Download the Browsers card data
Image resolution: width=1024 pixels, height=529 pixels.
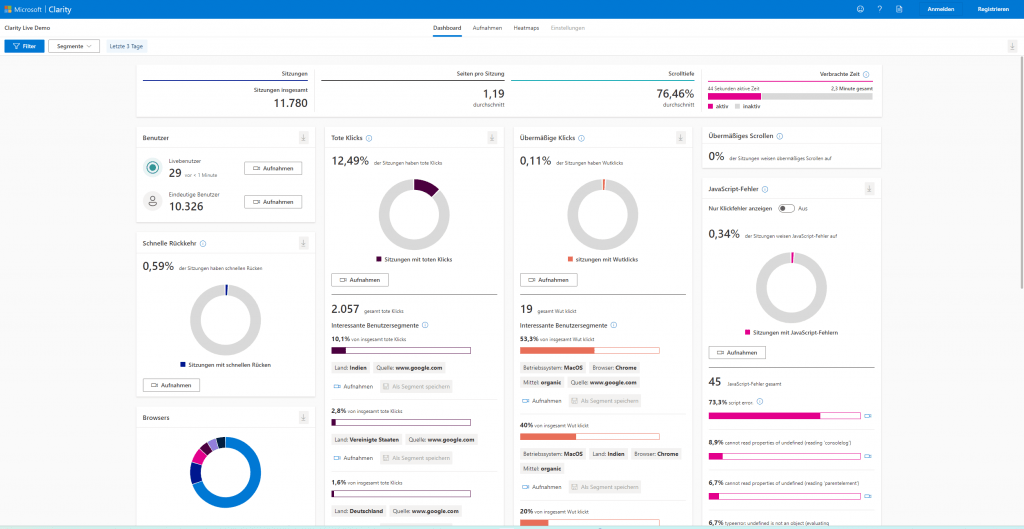pos(303,417)
